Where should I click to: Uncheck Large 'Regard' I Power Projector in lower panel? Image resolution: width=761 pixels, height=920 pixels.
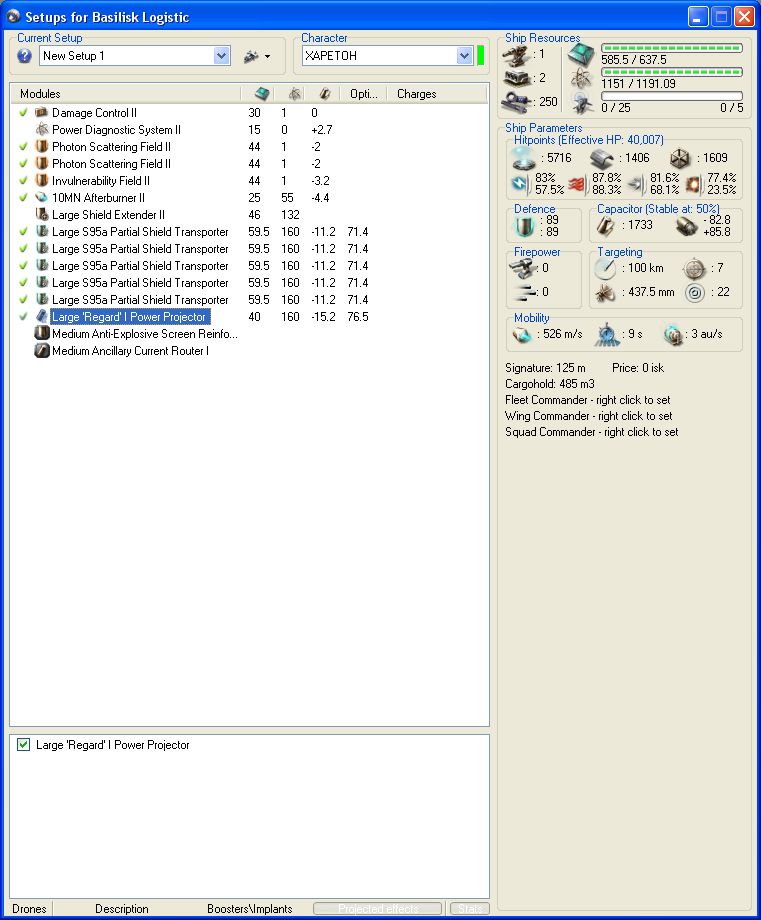click(x=23, y=745)
